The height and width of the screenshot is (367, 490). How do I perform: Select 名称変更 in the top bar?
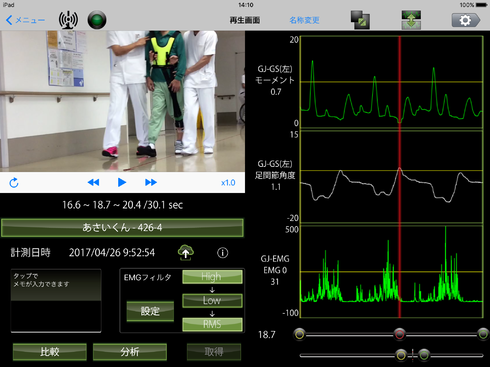pyautogui.click(x=304, y=20)
